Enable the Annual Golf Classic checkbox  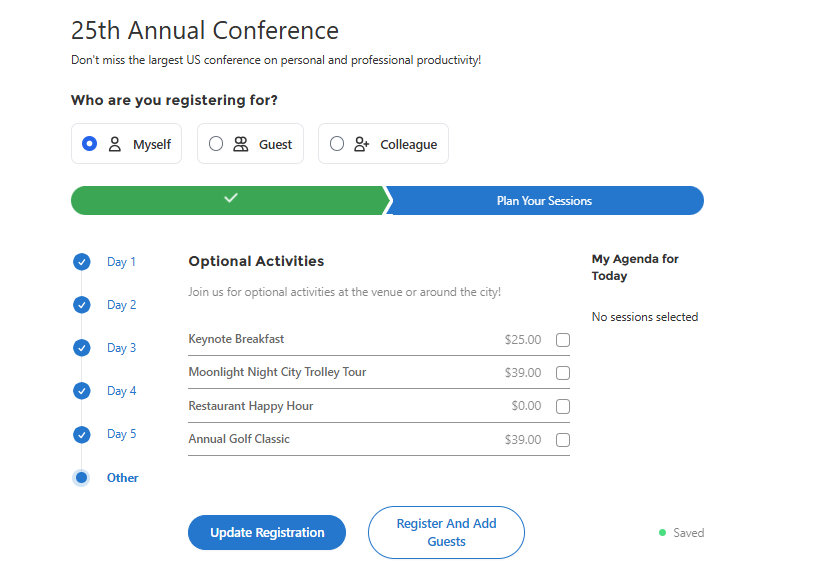[x=563, y=440]
